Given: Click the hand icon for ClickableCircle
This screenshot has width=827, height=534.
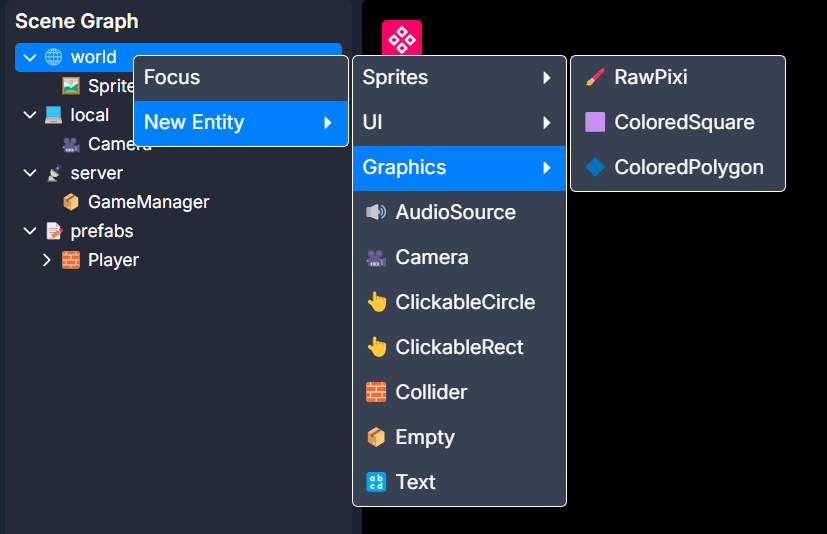Looking at the screenshot, I should coord(376,302).
